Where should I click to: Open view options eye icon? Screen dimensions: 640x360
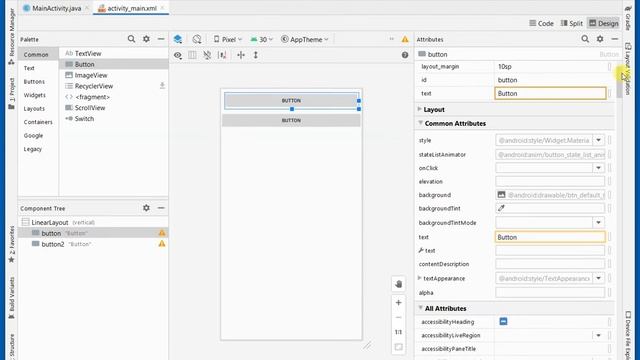[x=178, y=55]
